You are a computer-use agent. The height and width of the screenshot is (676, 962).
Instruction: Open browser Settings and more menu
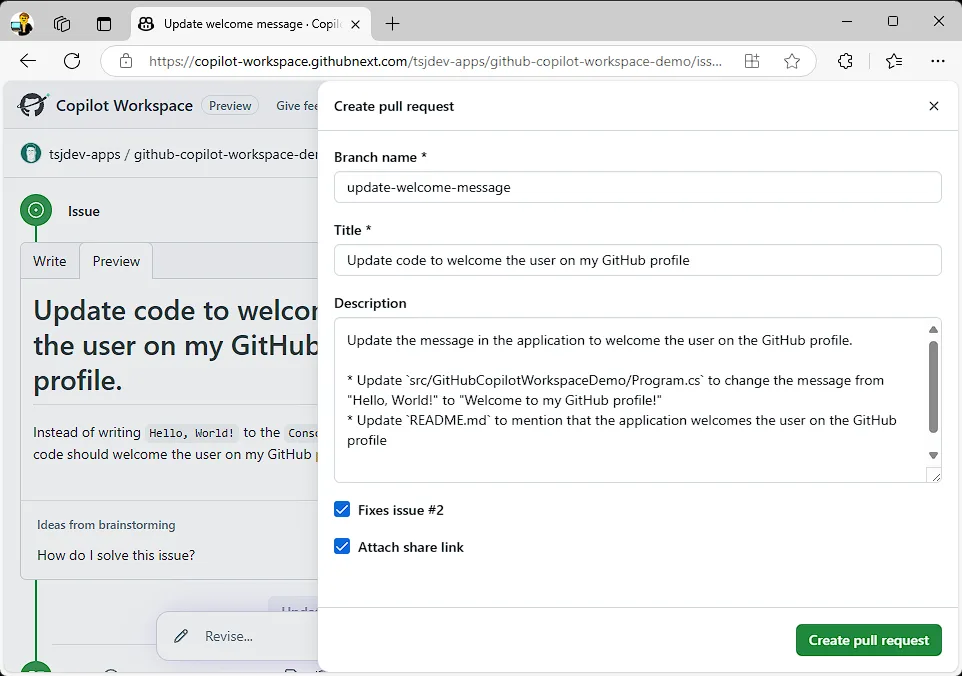pyautogui.click(x=937, y=61)
